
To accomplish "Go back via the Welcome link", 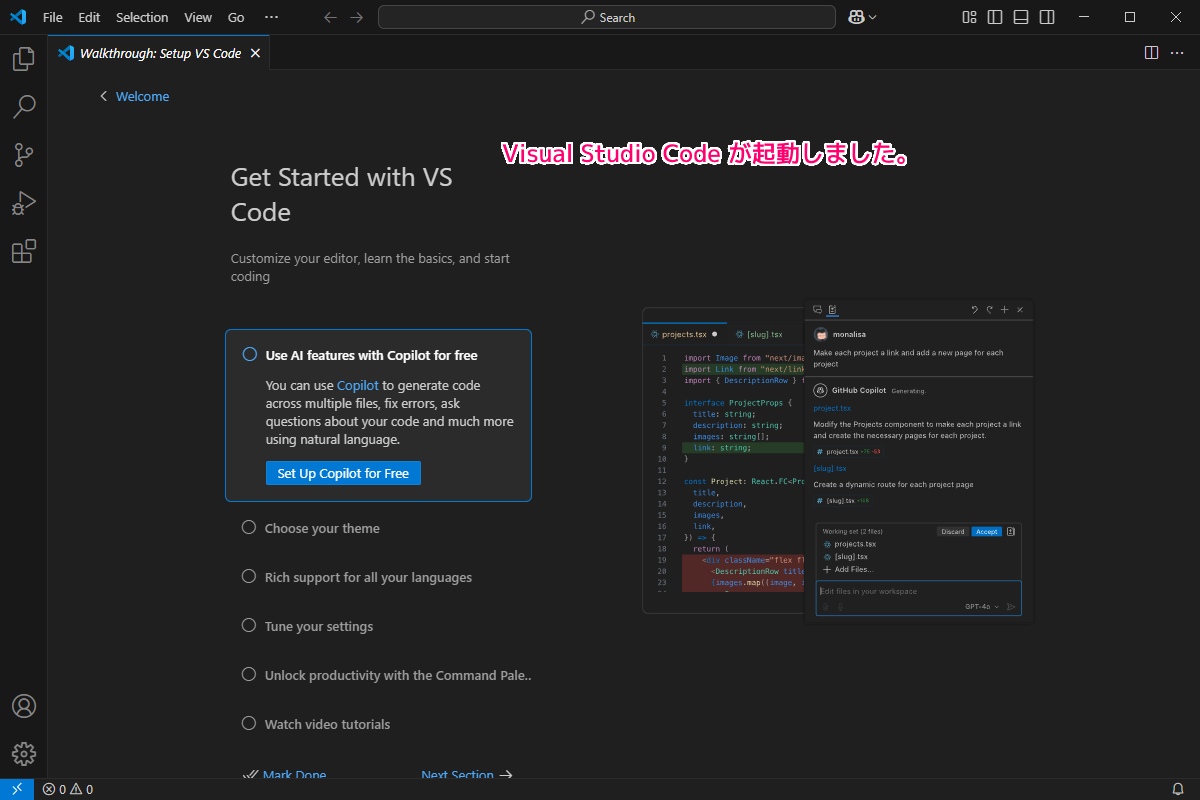I will [142, 96].
